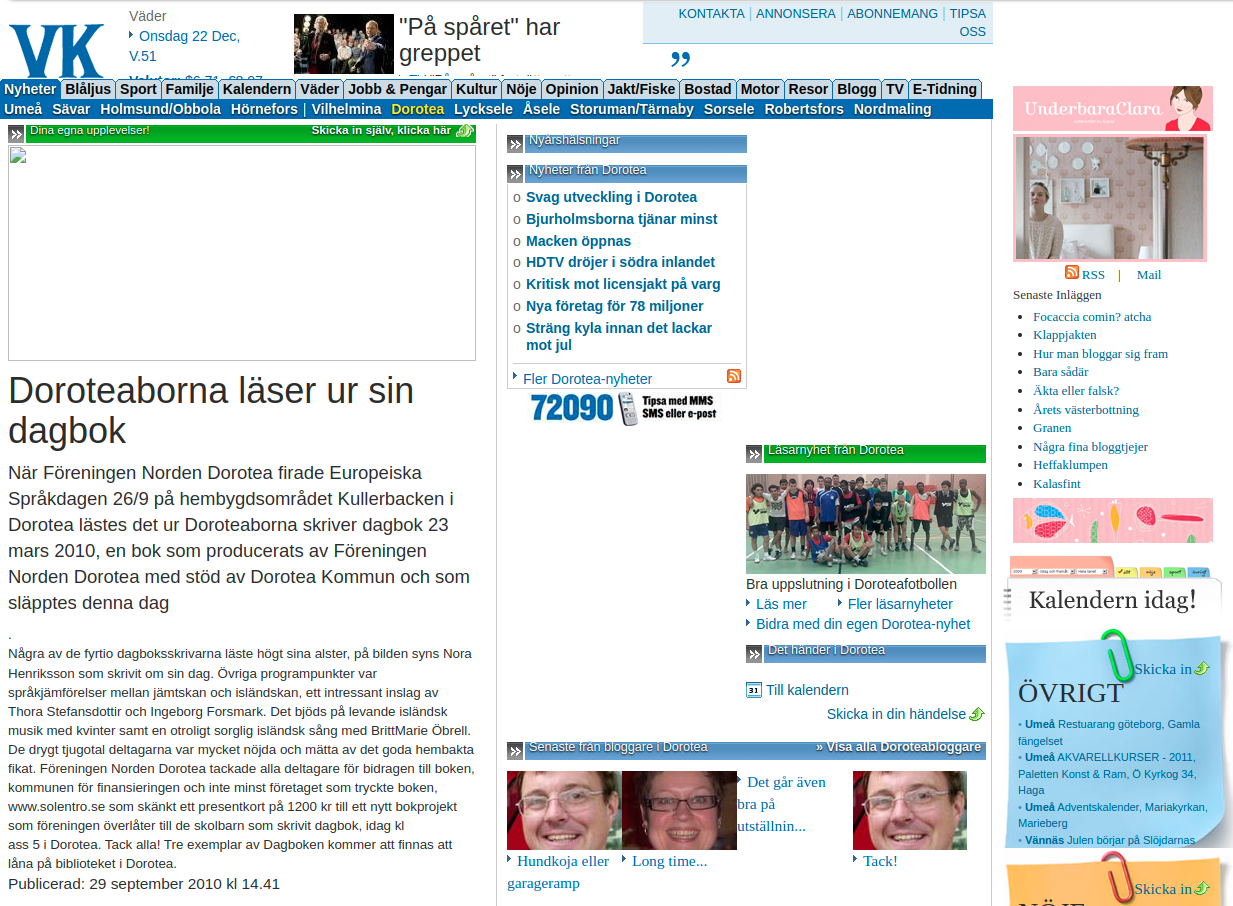This screenshot has width=1233, height=906.
Task: Follow the Fler Dorotea-nyheter link
Action: (587, 379)
